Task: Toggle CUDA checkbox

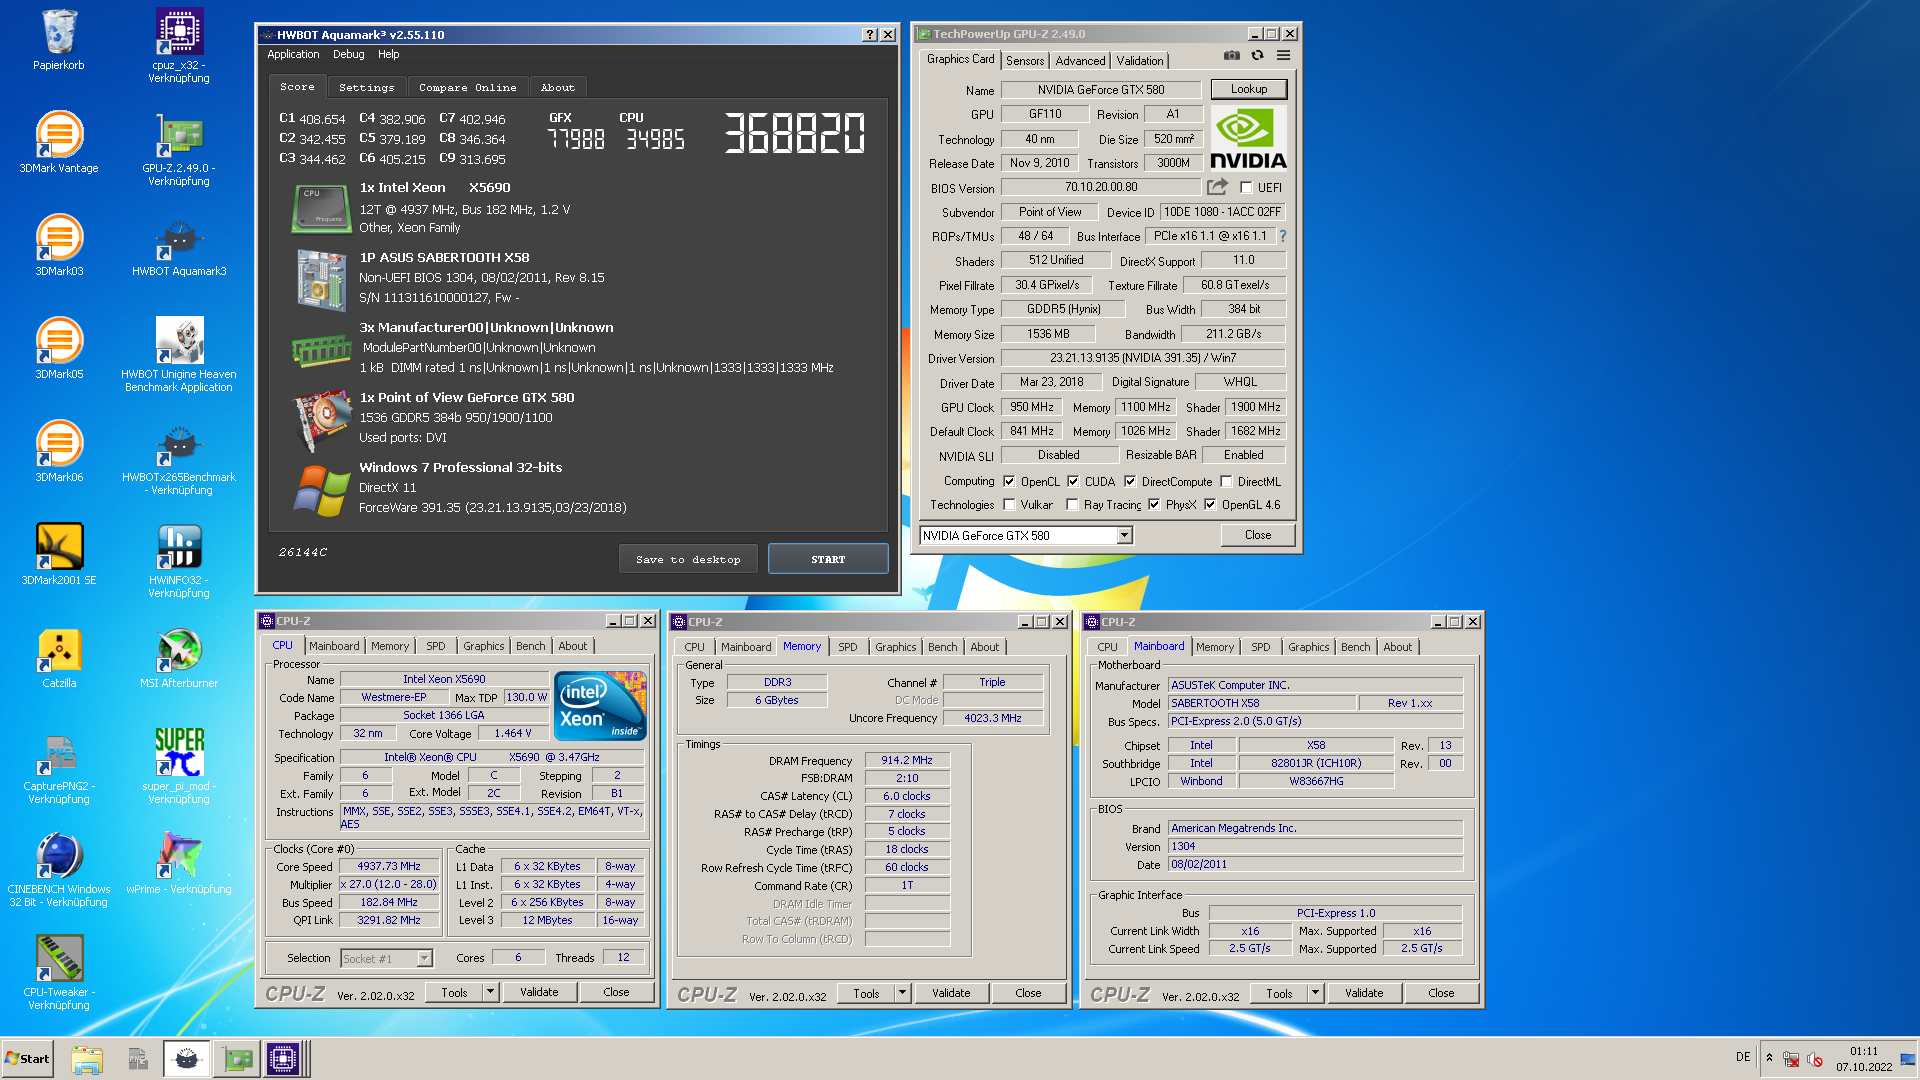Action: point(1073,481)
